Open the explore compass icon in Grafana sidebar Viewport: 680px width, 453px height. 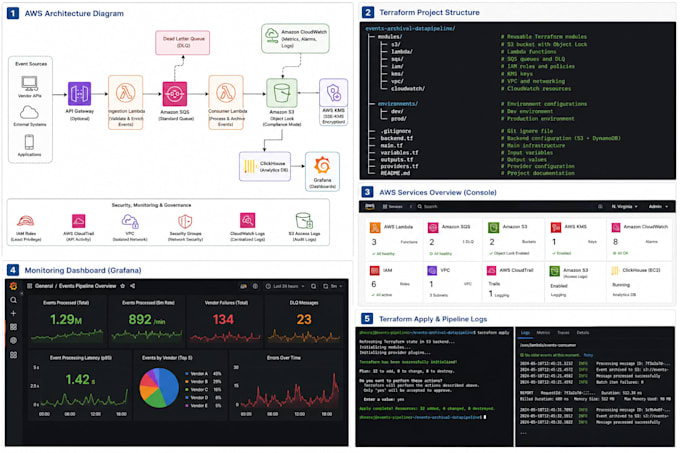point(13,341)
